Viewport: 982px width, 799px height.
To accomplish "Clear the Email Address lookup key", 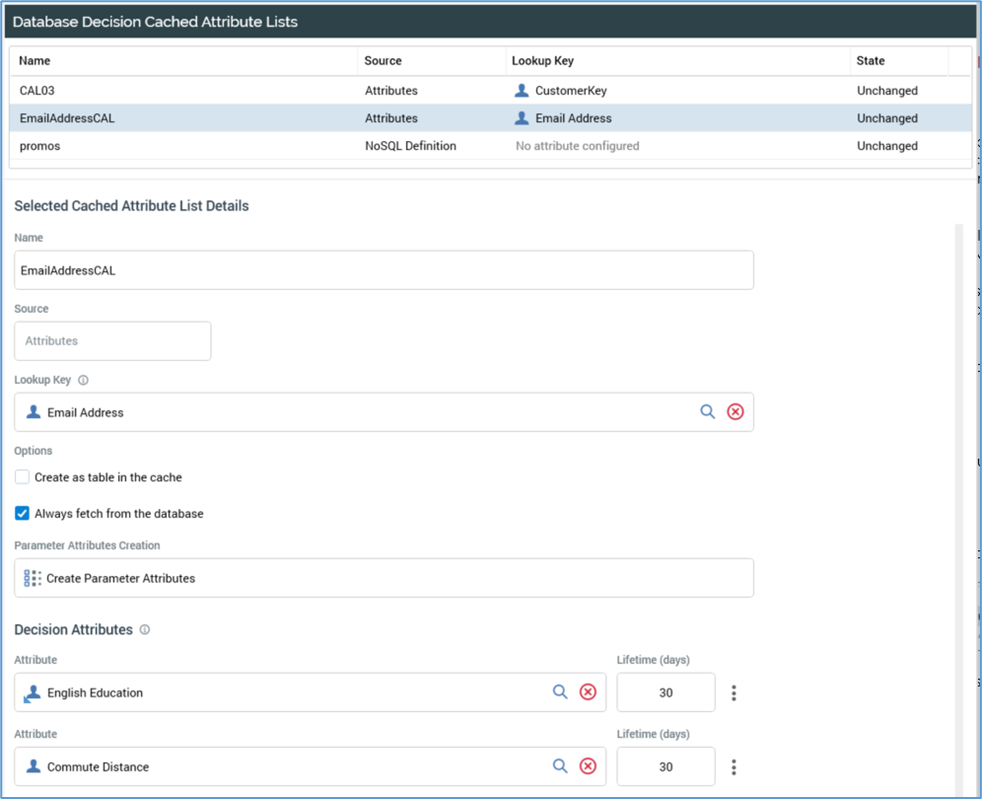I will [x=735, y=412].
